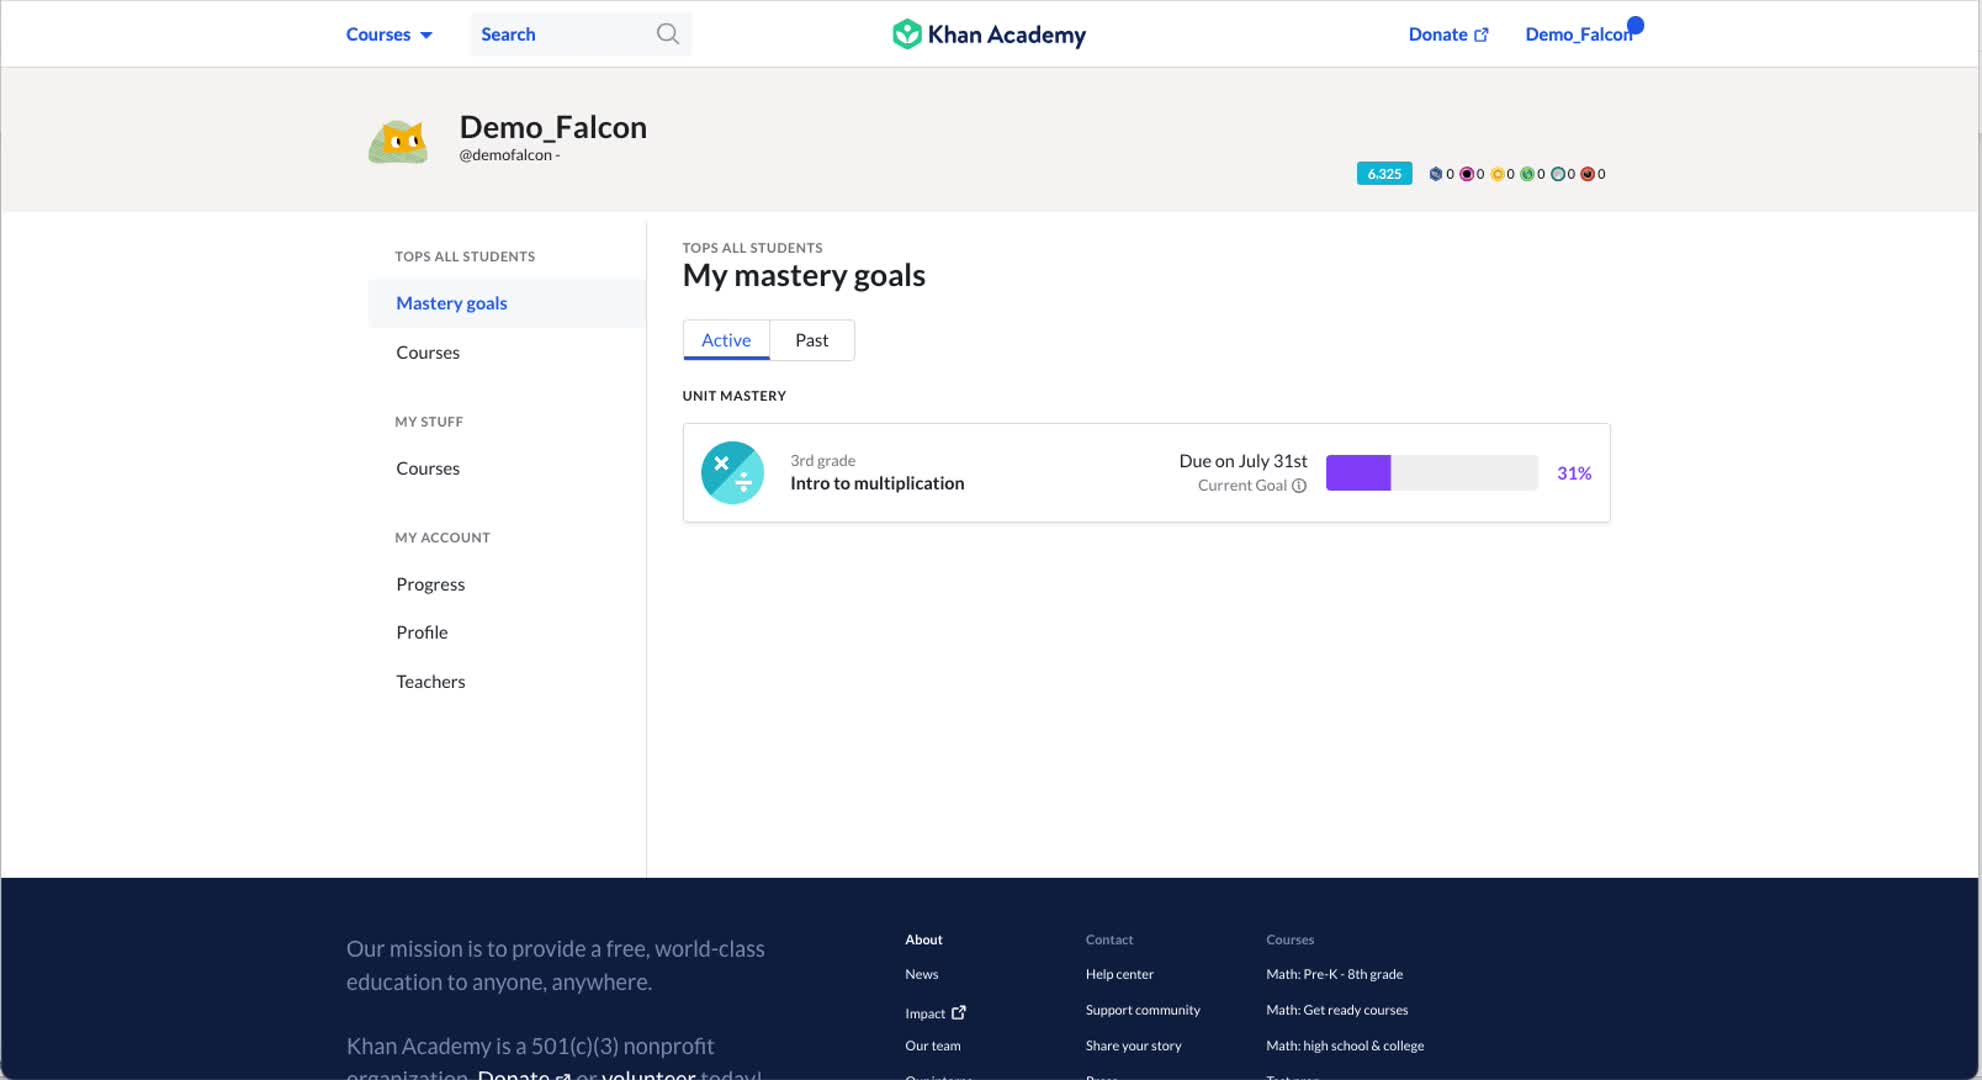The image size is (1982, 1080).
Task: Select Mastery goals in the sidebar
Action: 507,303
